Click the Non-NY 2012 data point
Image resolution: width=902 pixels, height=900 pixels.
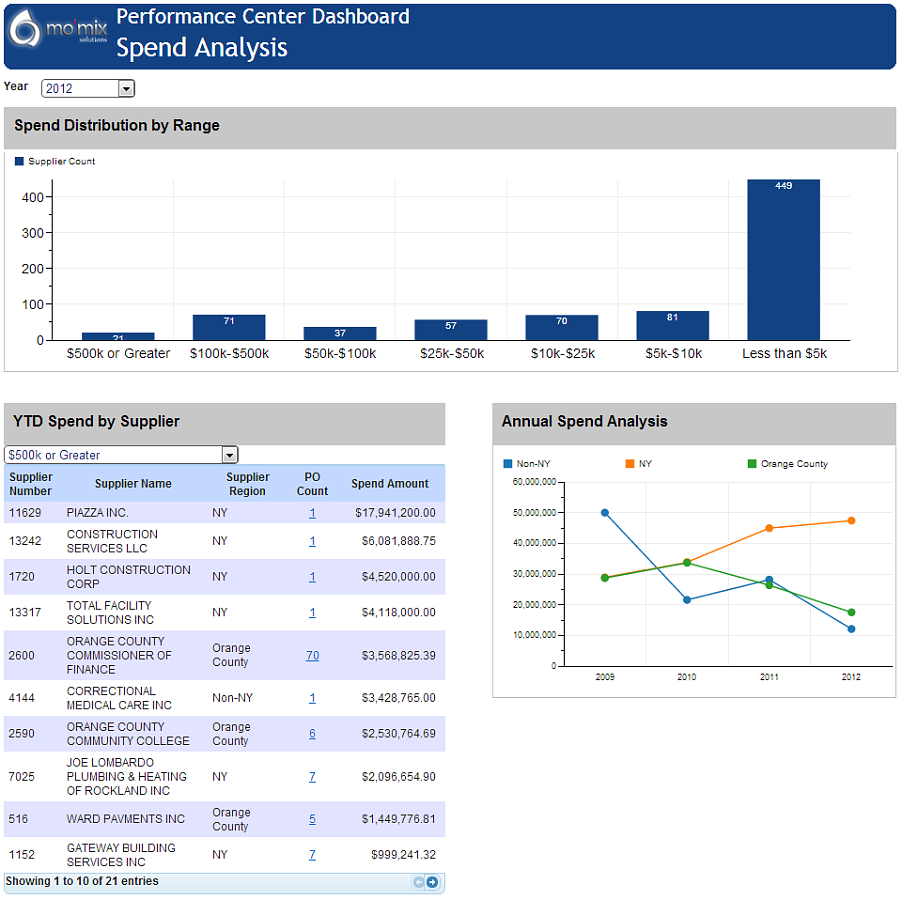pyautogui.click(x=851, y=629)
